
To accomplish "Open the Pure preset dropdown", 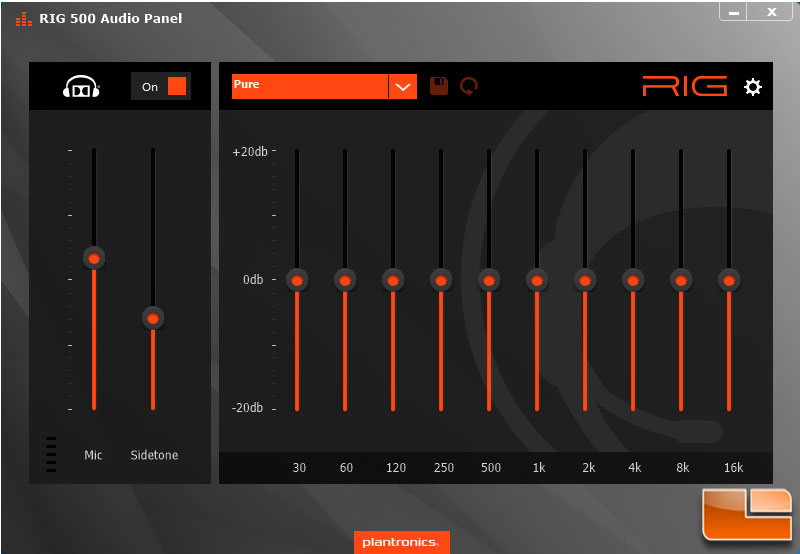I will (x=324, y=86).
